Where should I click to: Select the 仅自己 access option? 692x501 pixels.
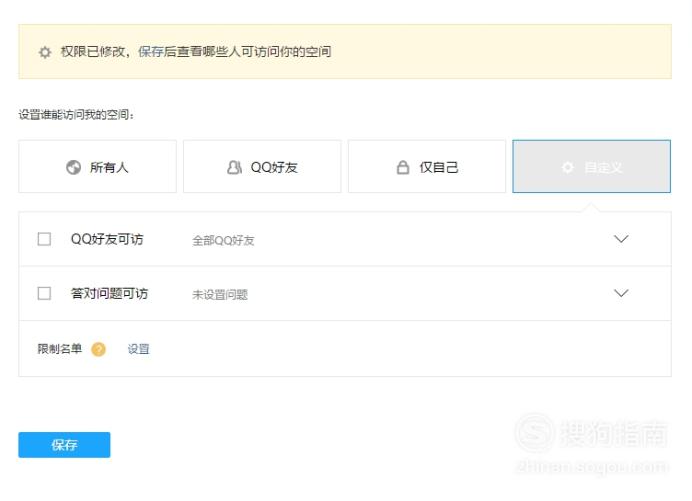pyautogui.click(x=427, y=166)
